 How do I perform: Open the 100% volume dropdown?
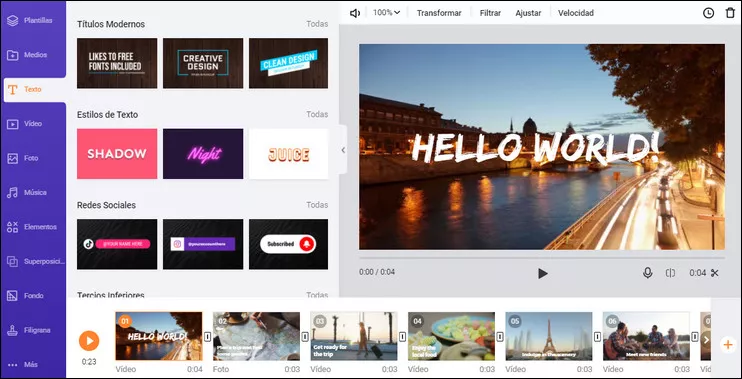386,13
